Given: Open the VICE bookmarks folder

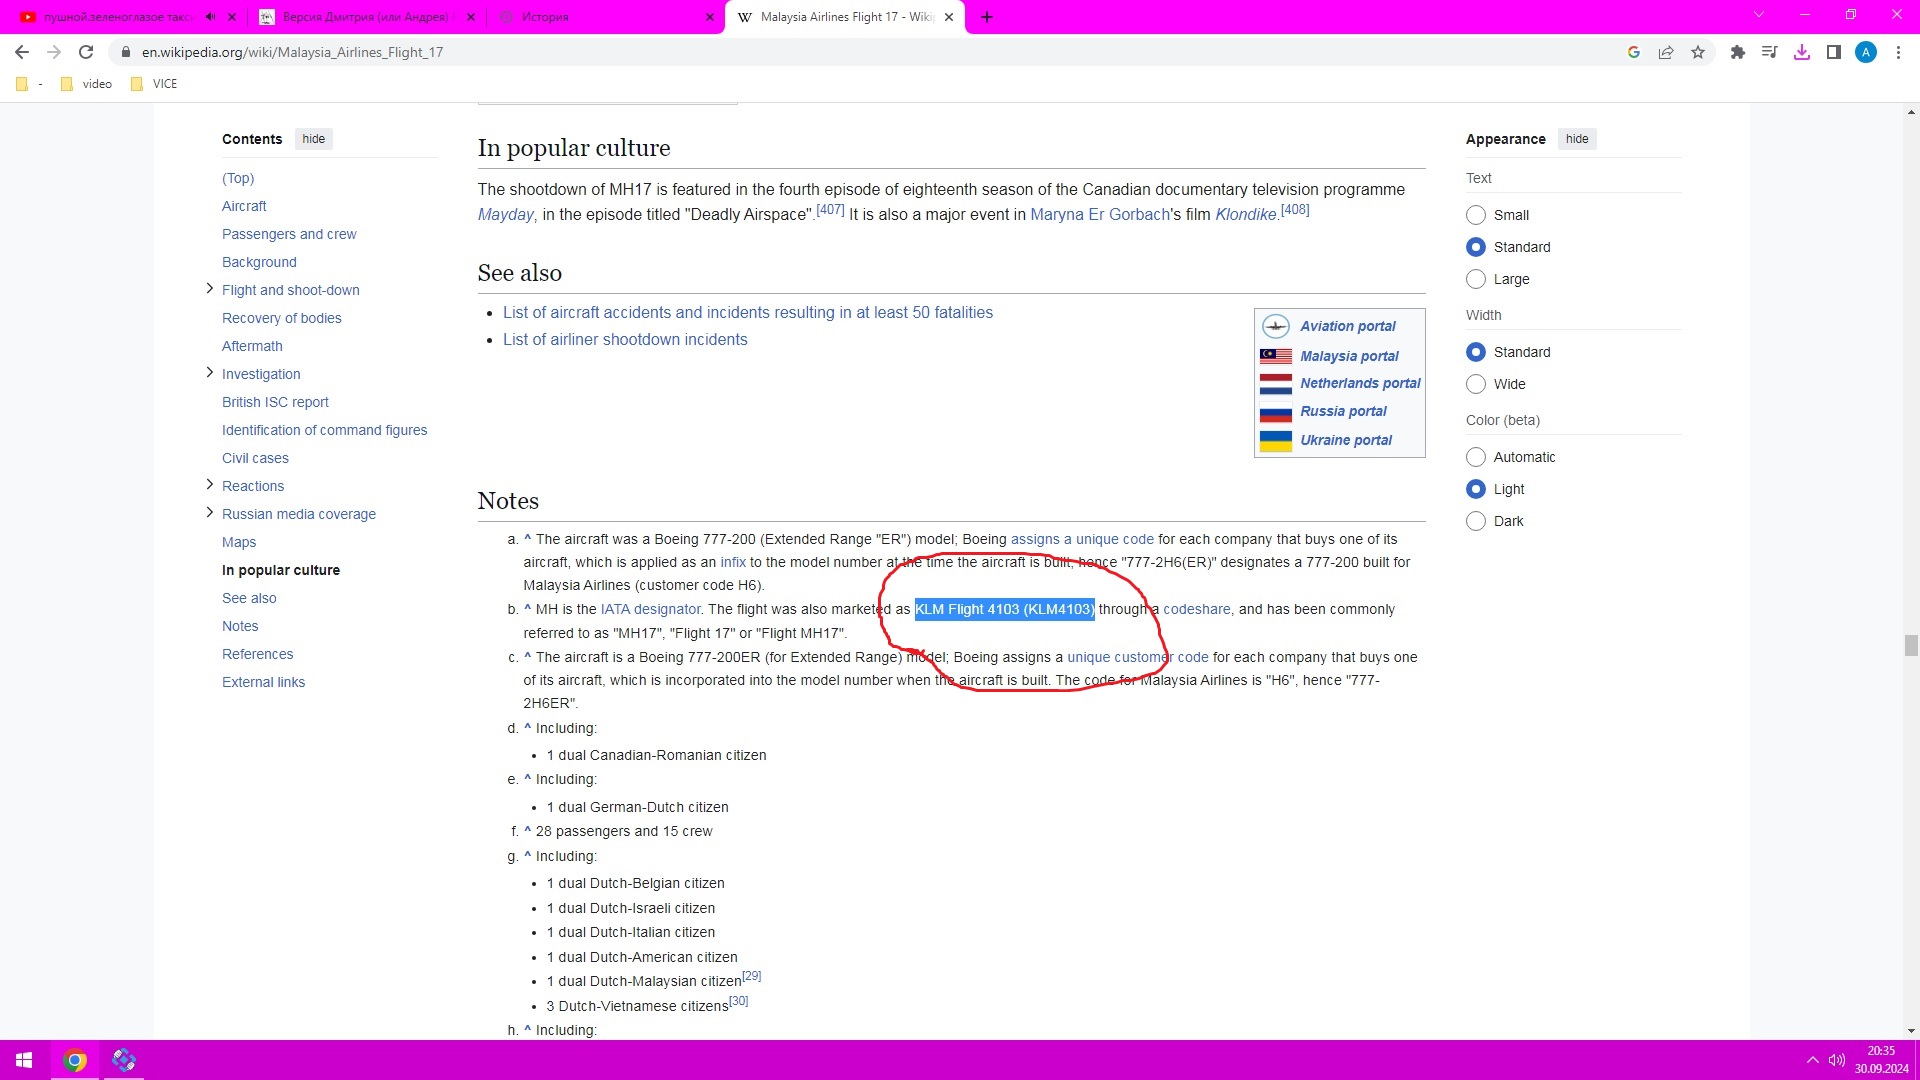Looking at the screenshot, I should point(155,84).
